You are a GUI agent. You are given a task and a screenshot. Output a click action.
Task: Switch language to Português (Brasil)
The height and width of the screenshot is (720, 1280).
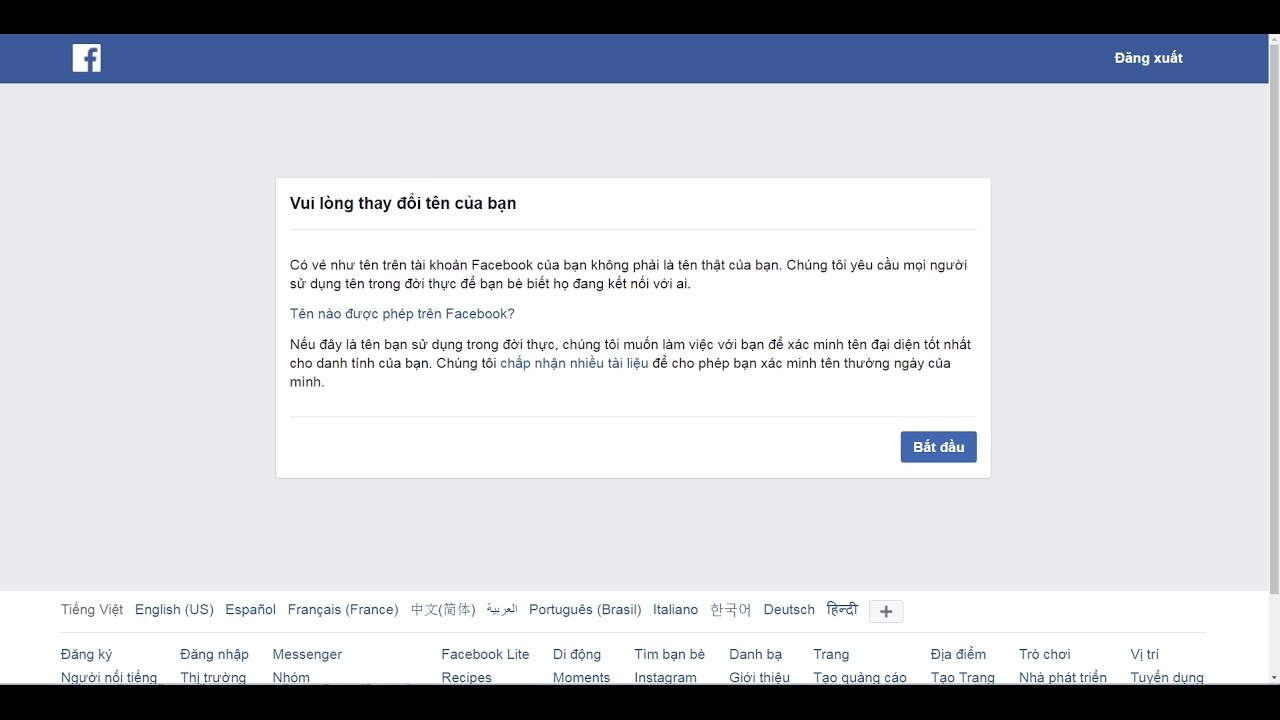tap(585, 609)
